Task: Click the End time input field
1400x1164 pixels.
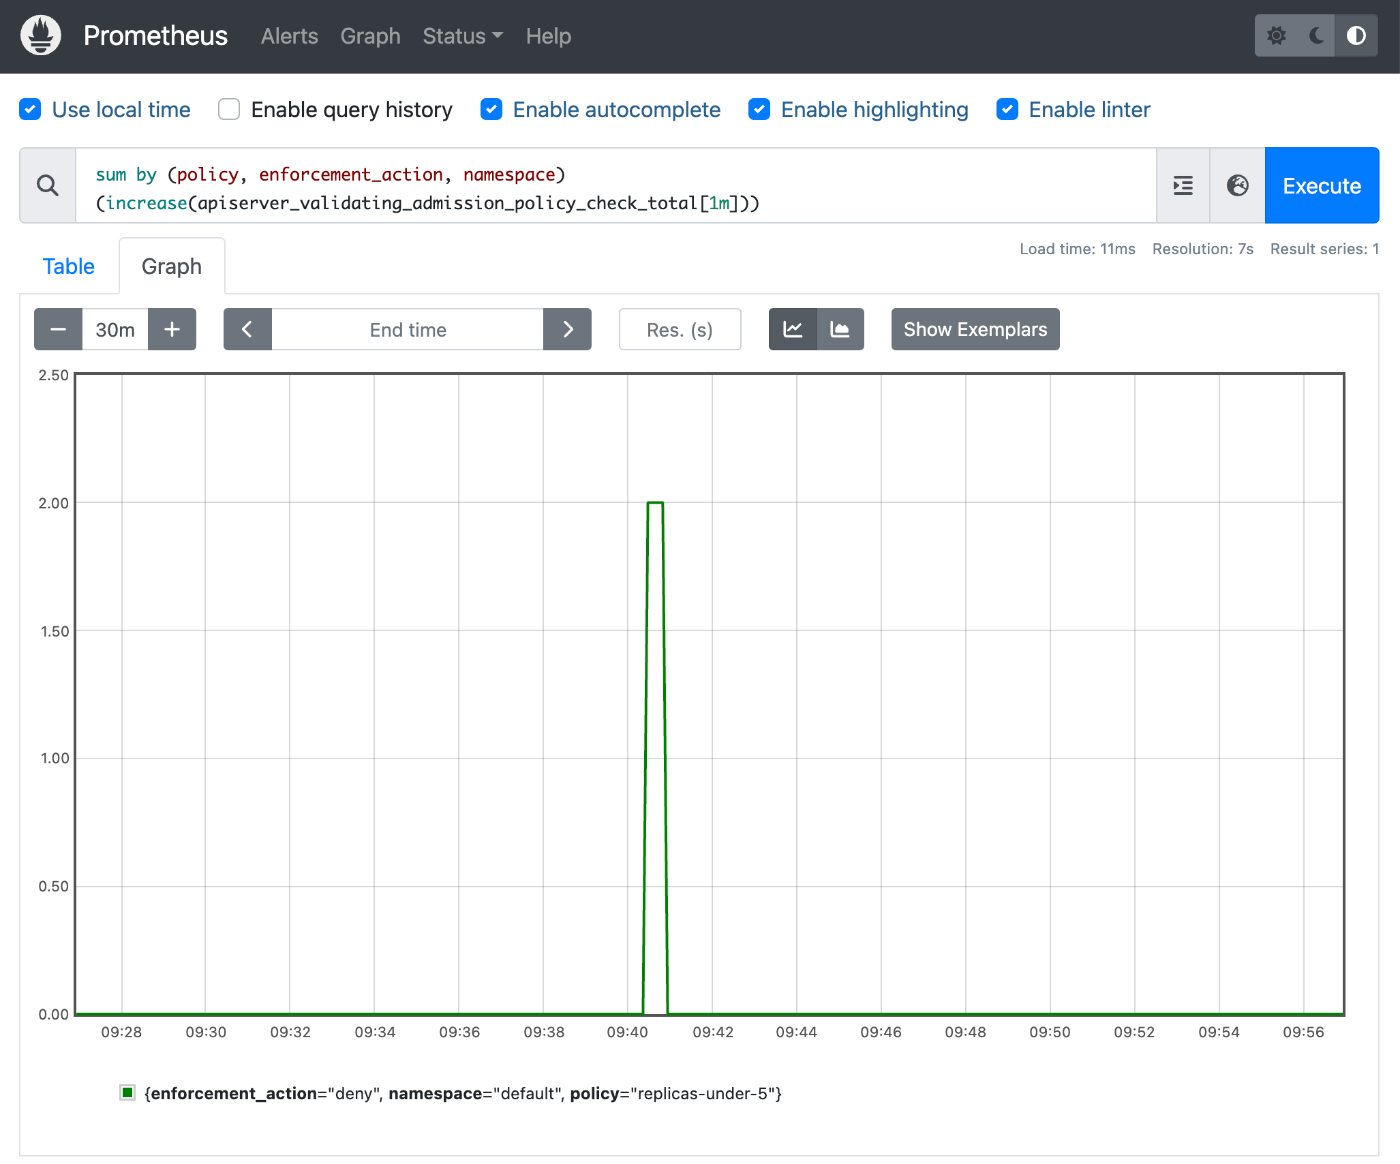Action: 408,329
